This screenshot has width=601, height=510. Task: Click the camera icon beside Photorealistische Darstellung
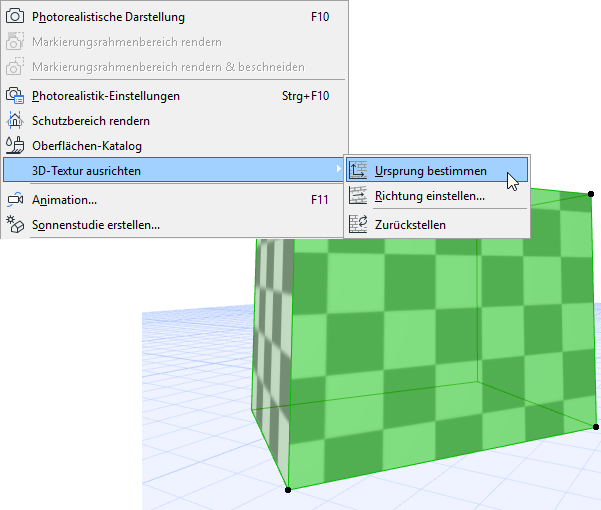click(15, 16)
